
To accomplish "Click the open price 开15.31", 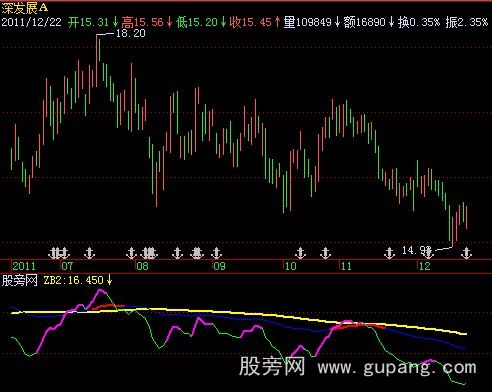I will [x=88, y=22].
